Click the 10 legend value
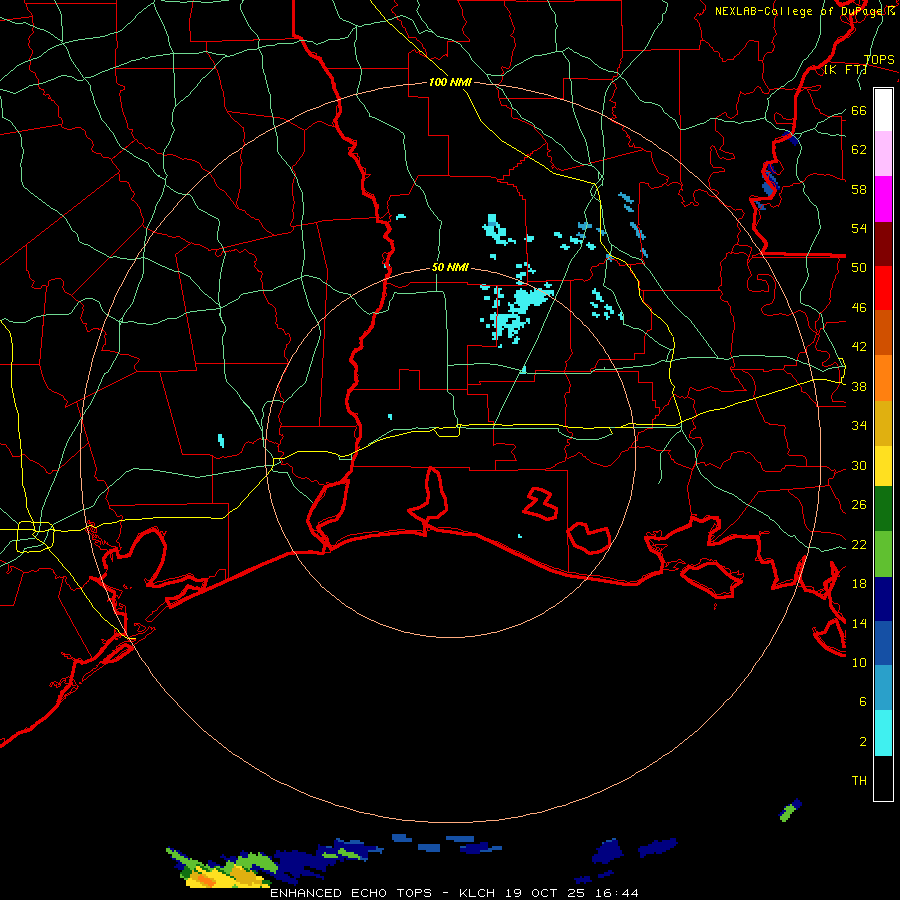 (x=859, y=662)
